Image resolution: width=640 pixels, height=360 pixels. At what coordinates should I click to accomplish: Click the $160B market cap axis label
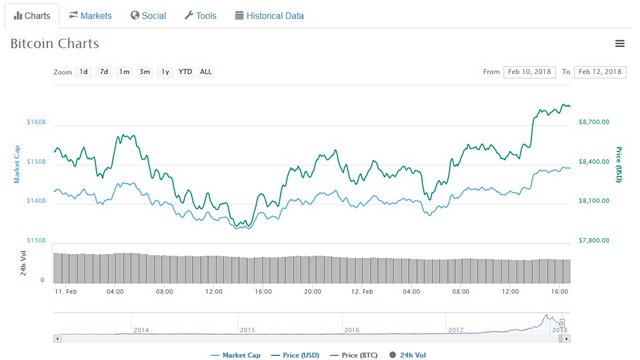click(36, 122)
